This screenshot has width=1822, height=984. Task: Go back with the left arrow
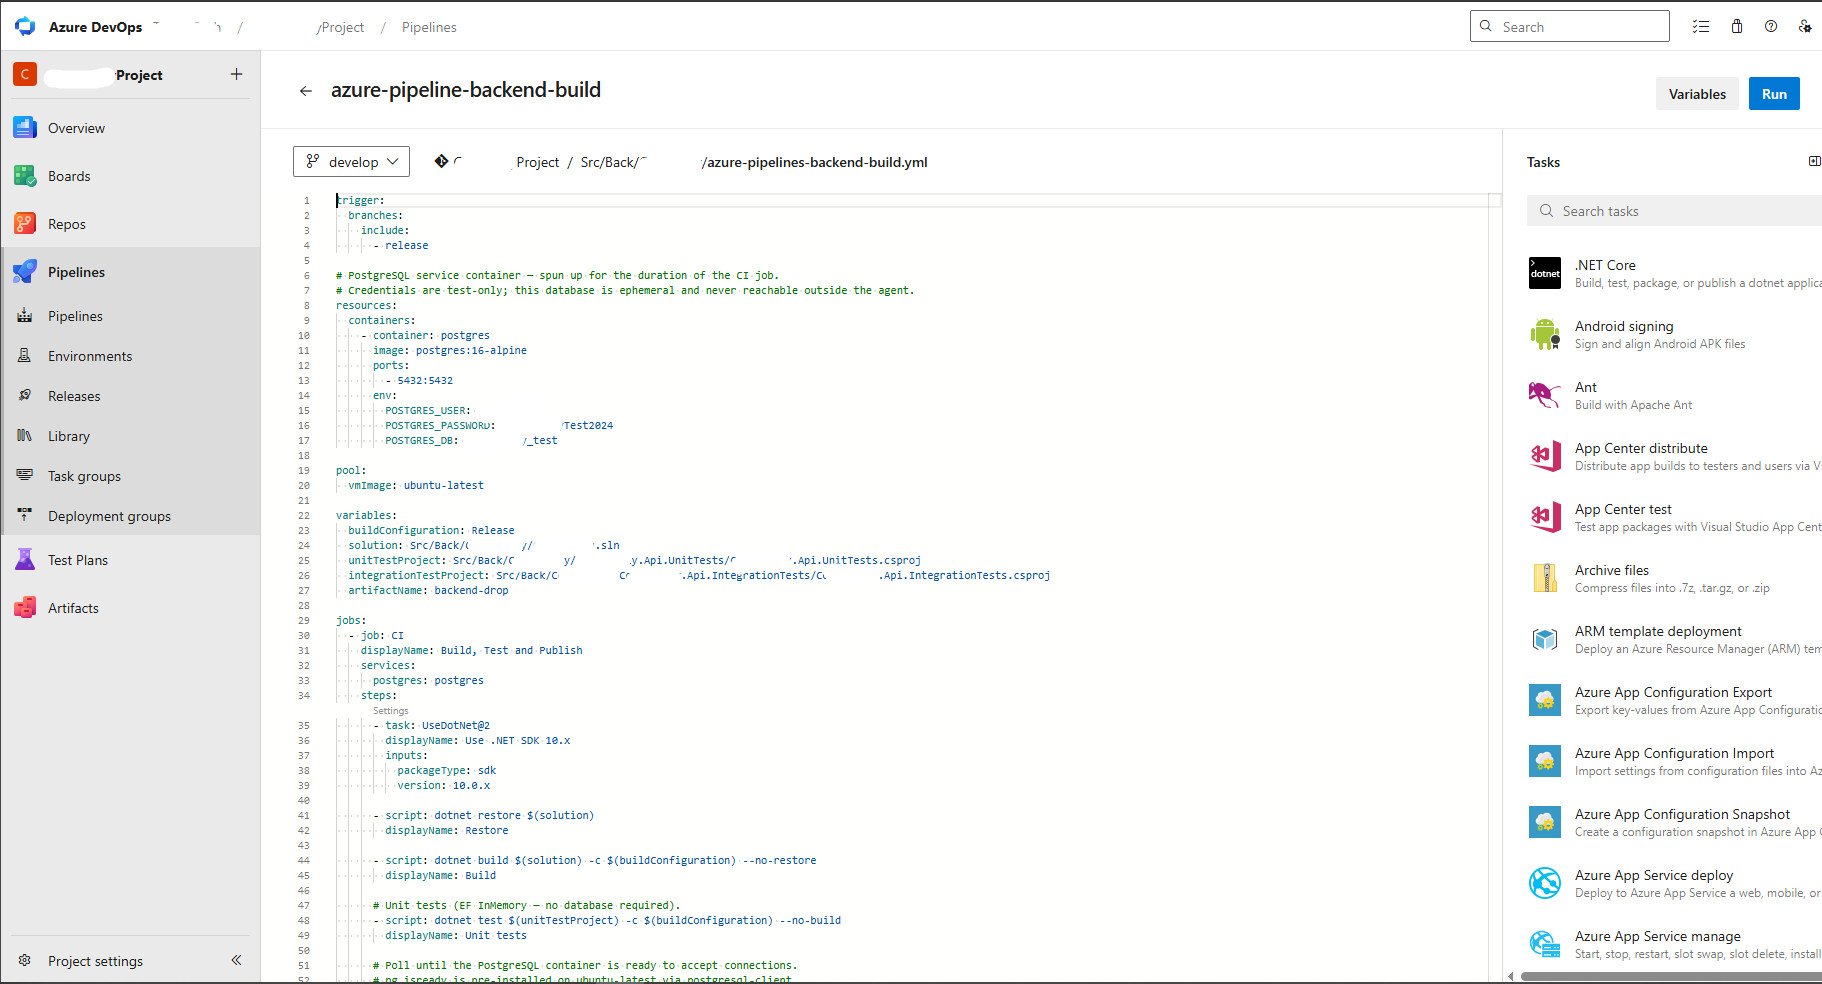click(x=306, y=91)
